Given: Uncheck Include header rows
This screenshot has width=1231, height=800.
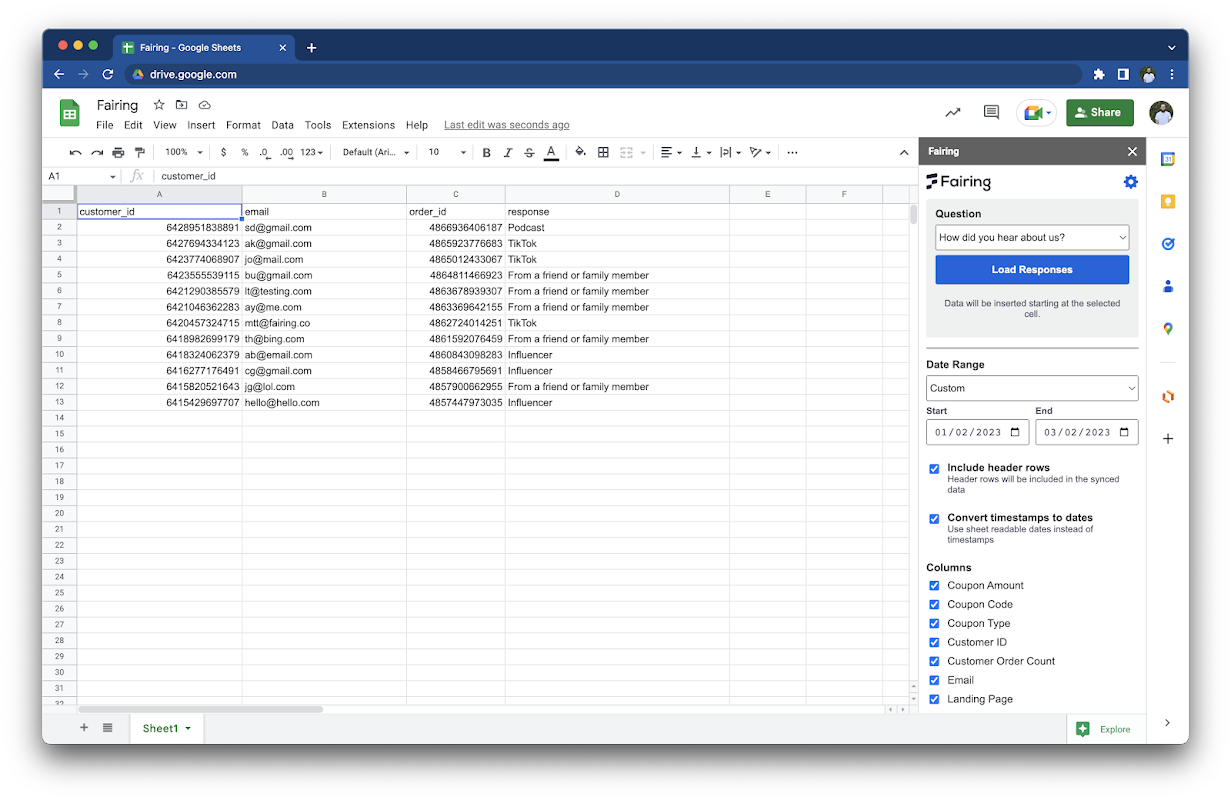Looking at the screenshot, I should point(934,468).
